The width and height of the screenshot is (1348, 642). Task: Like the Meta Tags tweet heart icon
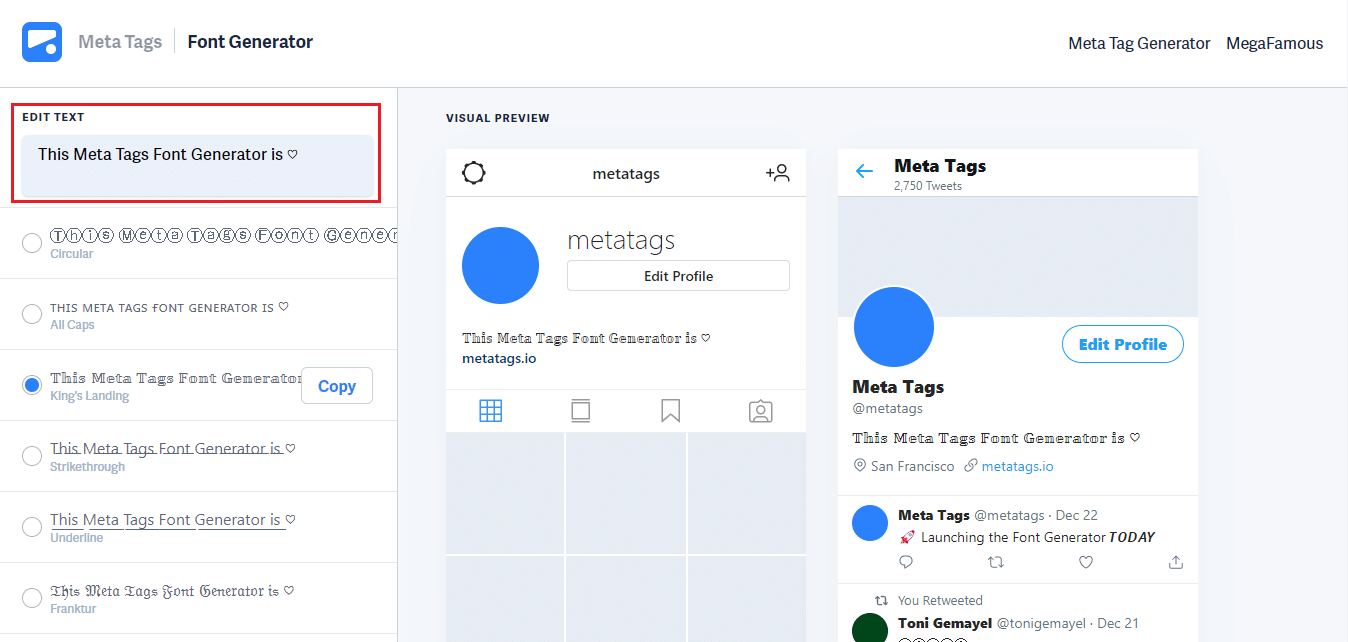1086,562
